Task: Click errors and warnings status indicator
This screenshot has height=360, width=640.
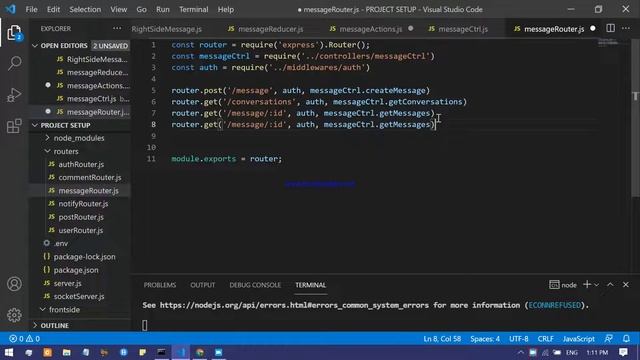Action: [24, 338]
